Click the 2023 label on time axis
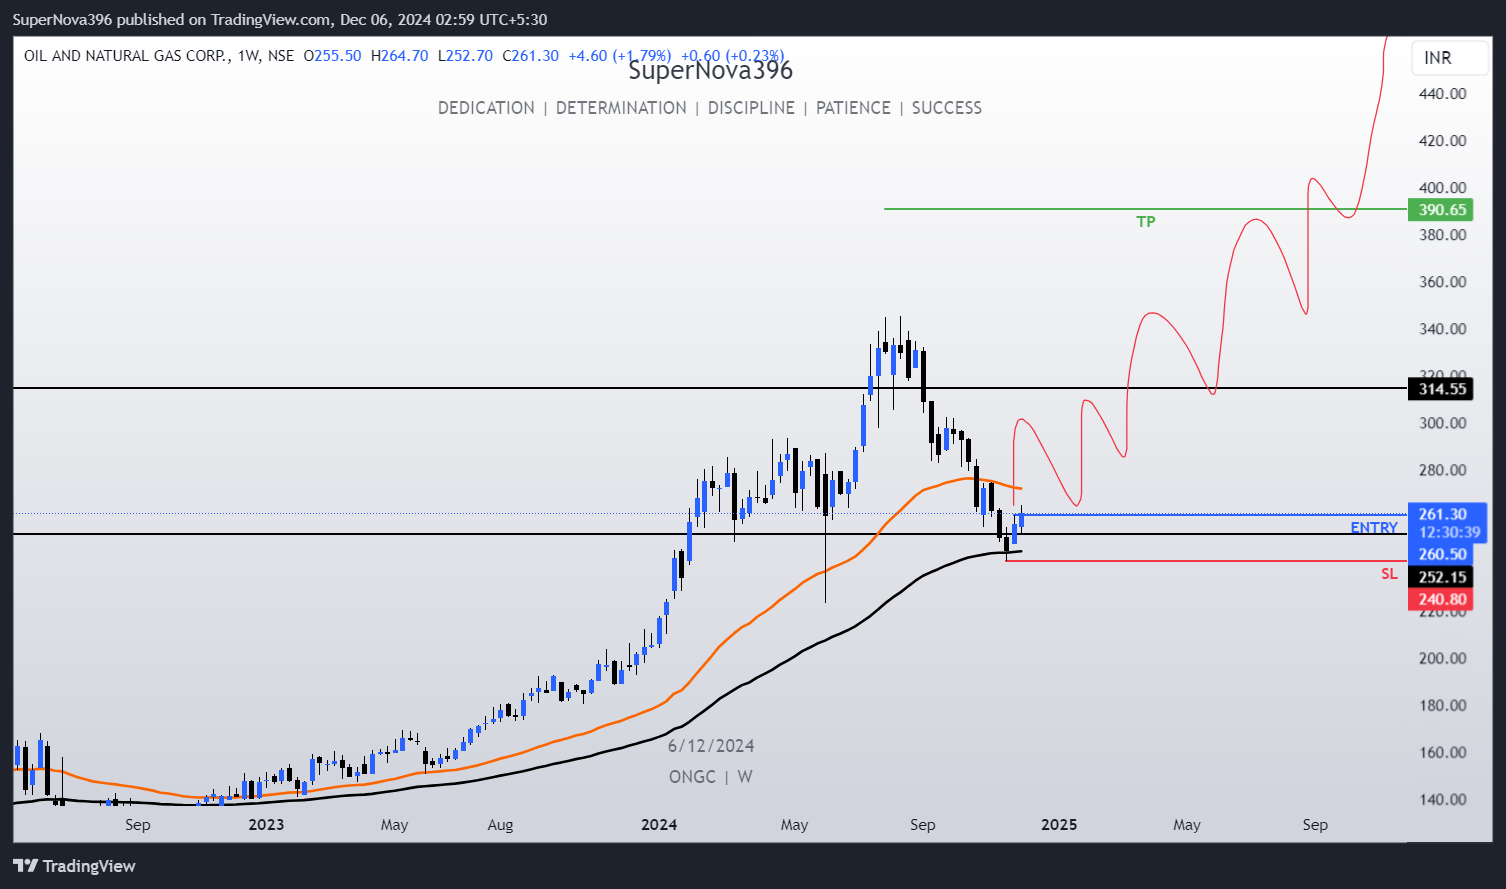 [266, 825]
